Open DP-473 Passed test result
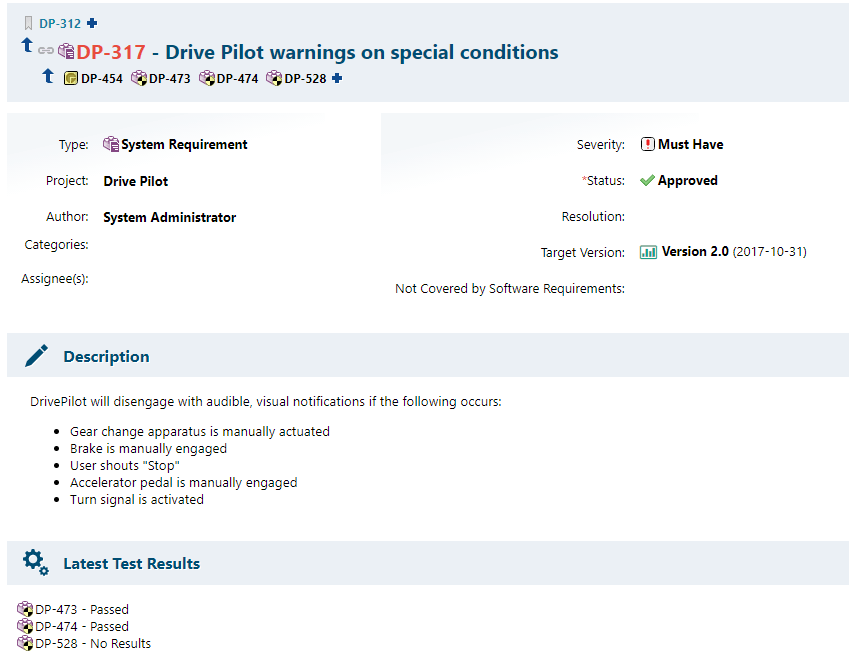 point(81,609)
